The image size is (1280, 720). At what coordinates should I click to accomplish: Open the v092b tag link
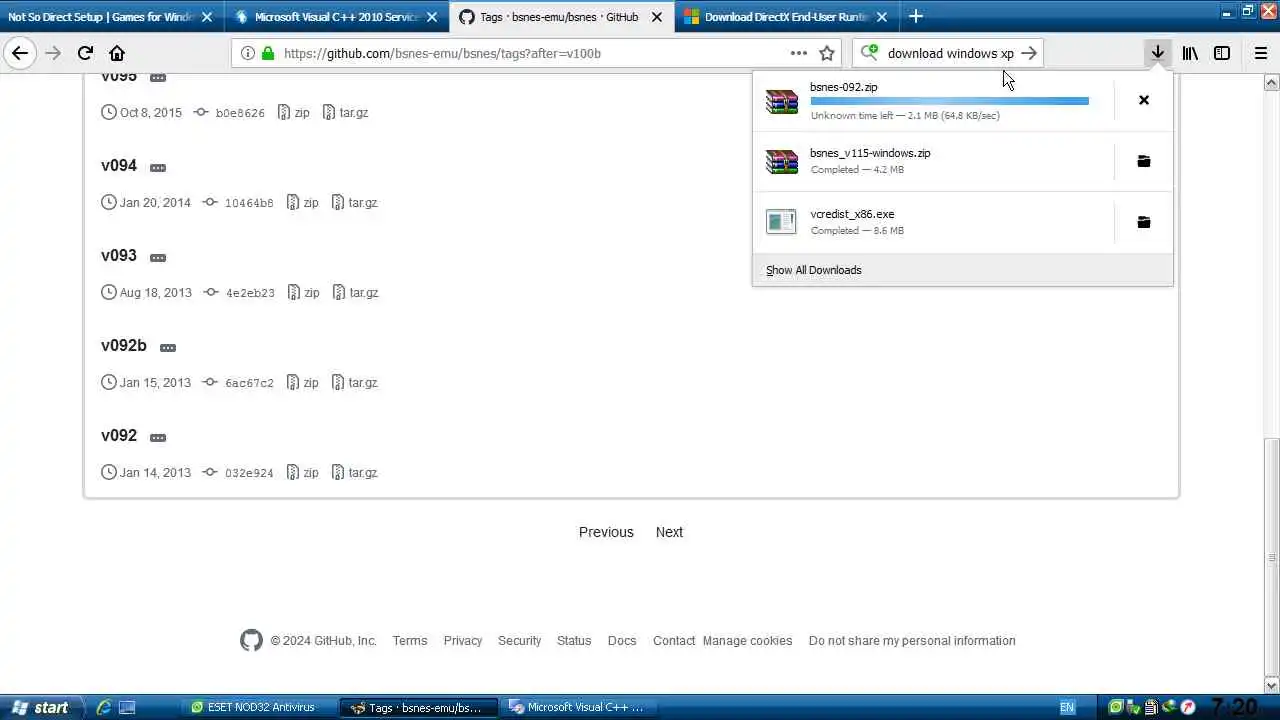[124, 345]
